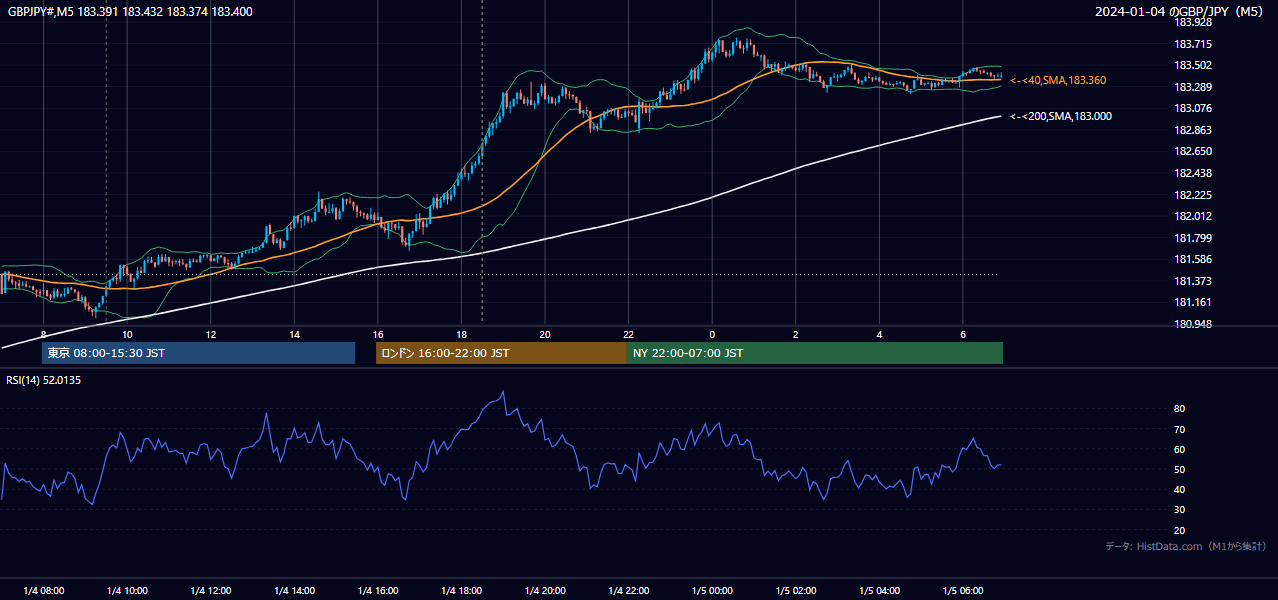This screenshot has height=600, width=1278.
Task: Click price axis value 182.863
Action: (1193, 130)
